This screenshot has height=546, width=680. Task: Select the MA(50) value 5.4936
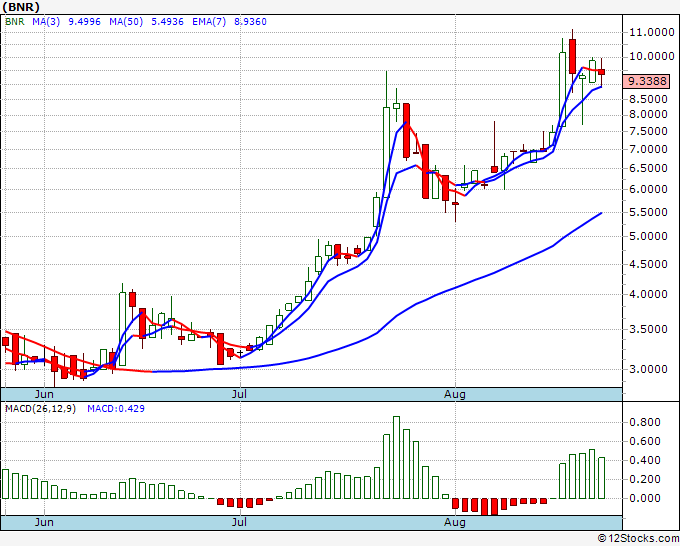click(167, 22)
